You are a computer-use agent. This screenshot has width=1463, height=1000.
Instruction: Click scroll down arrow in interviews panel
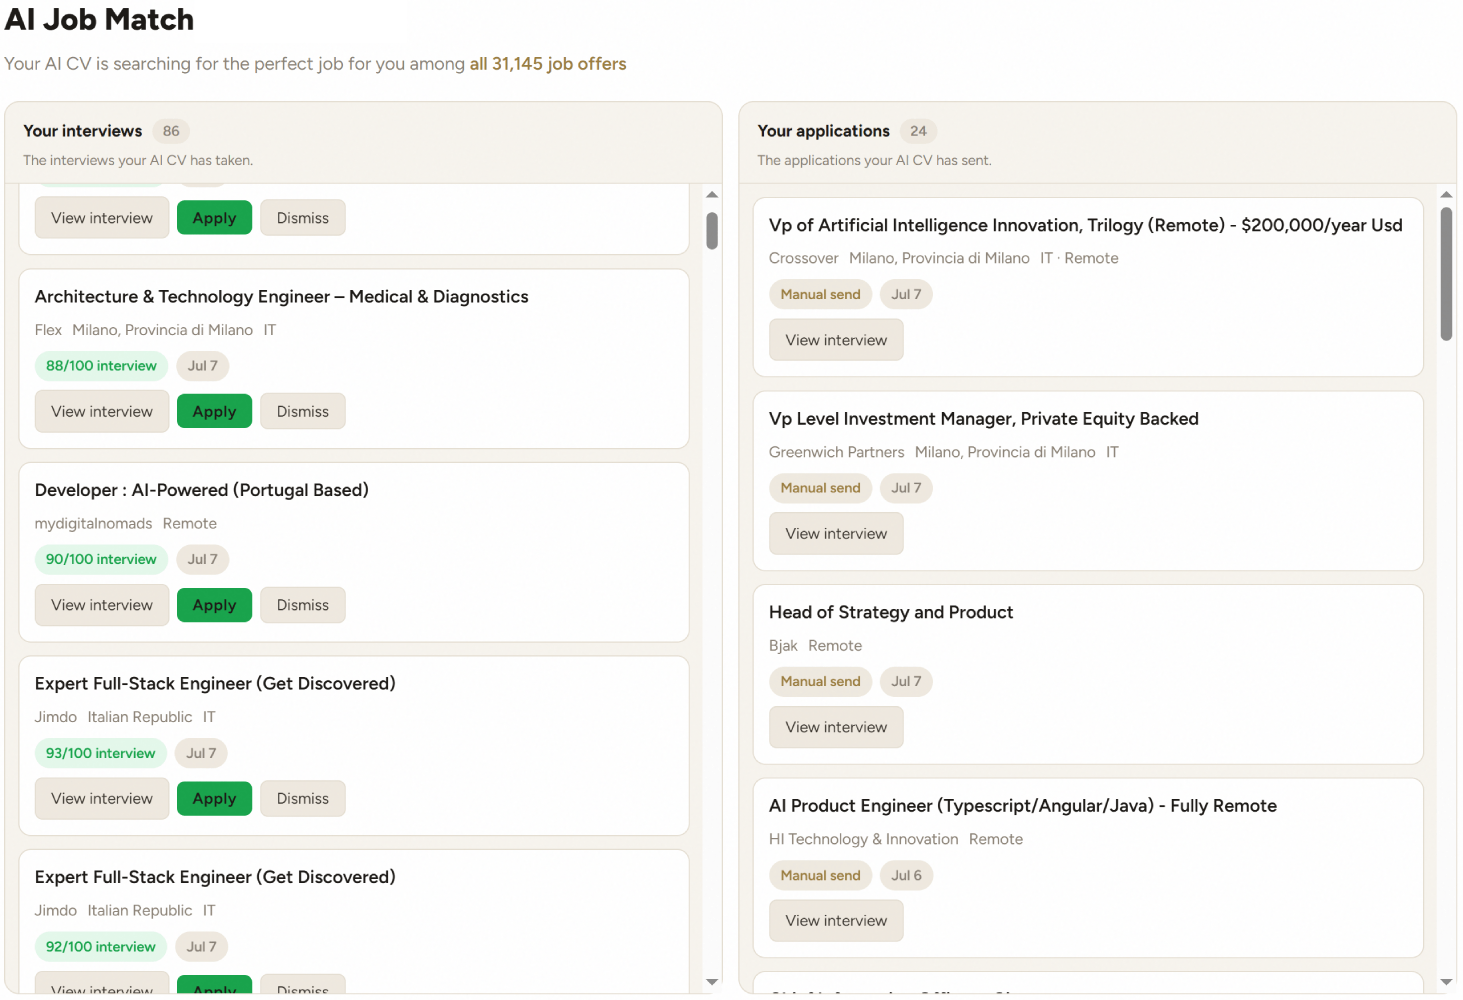[x=712, y=982]
